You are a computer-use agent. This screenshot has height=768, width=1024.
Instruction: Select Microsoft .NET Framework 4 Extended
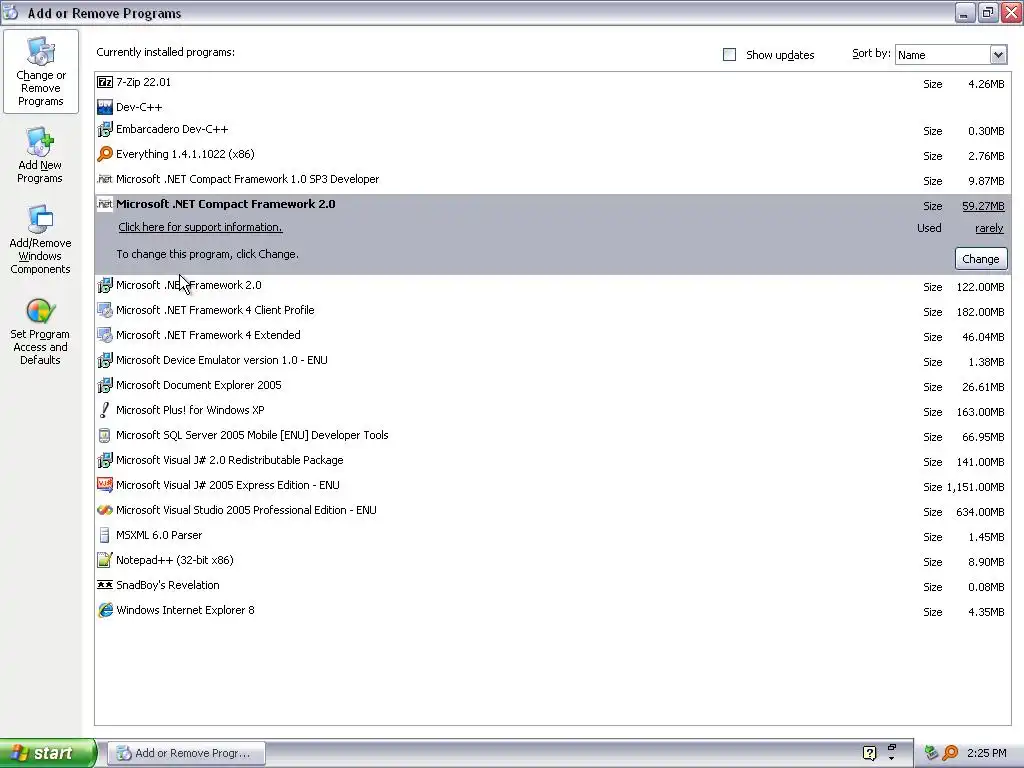[208, 335]
